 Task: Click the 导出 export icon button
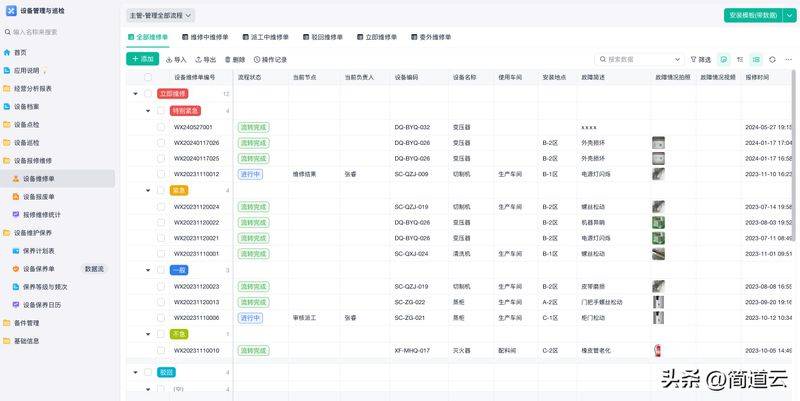pyautogui.click(x=205, y=60)
